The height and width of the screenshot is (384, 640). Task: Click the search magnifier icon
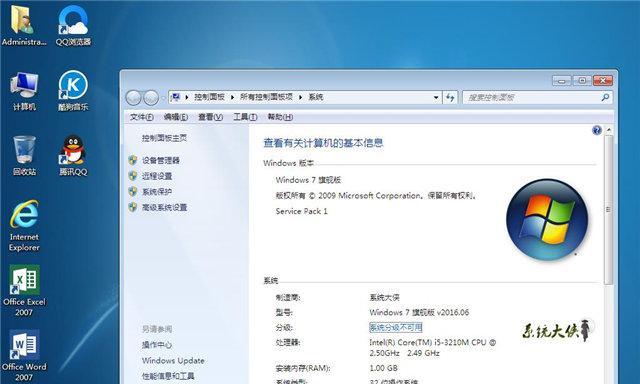click(x=605, y=97)
